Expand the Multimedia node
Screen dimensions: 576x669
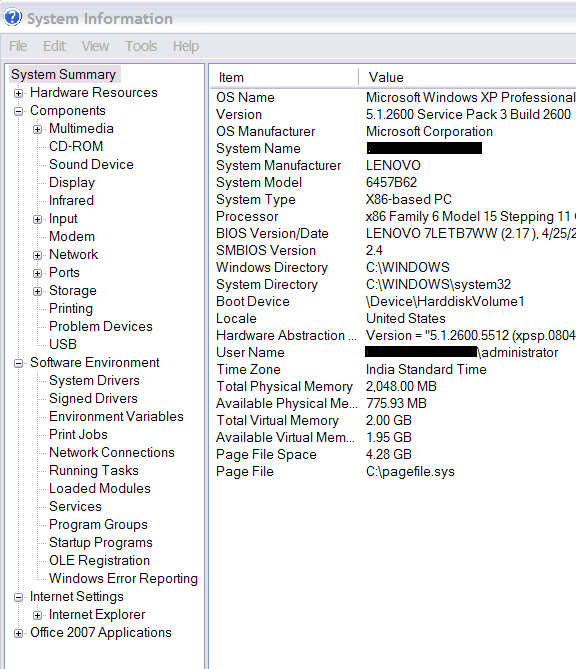click(x=38, y=129)
